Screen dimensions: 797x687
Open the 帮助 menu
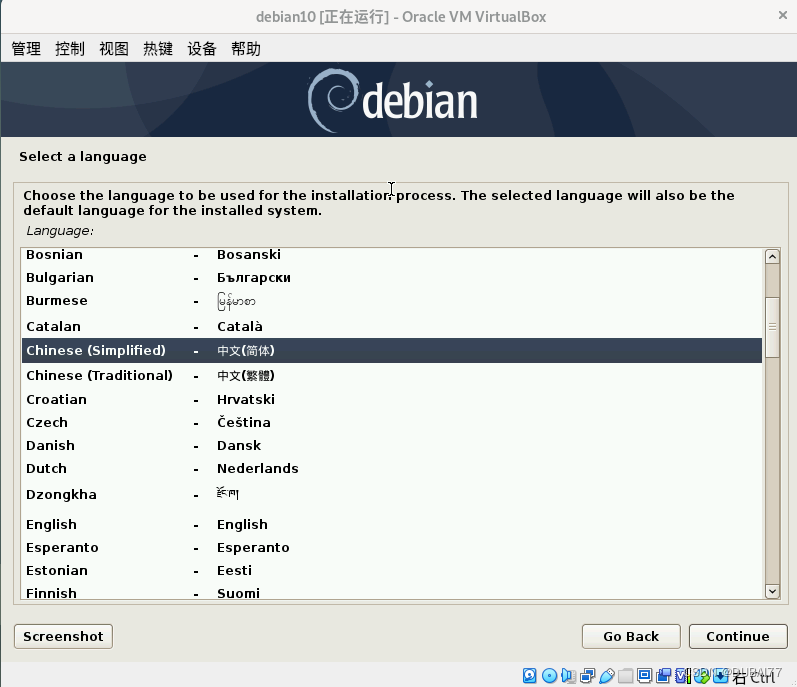tap(246, 49)
